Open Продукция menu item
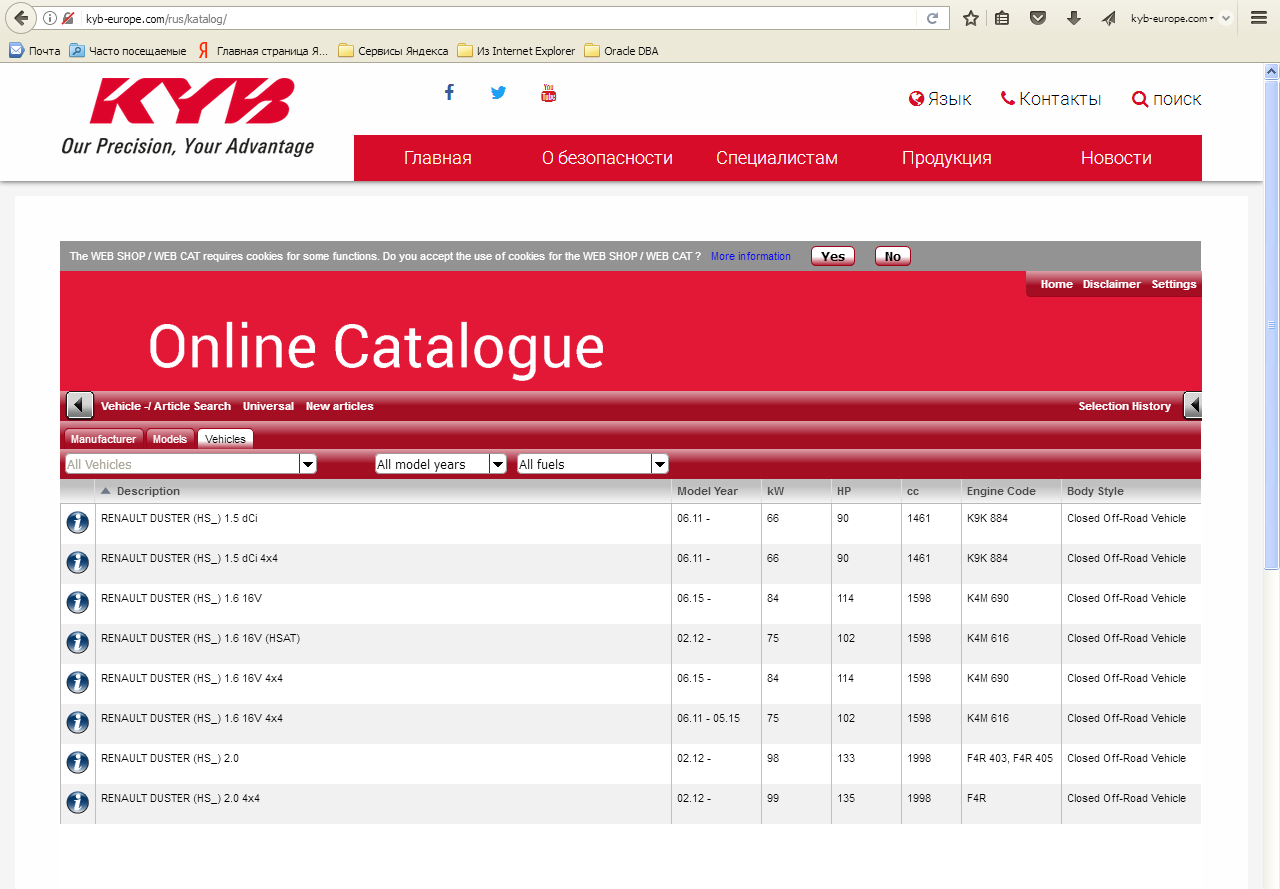This screenshot has height=889, width=1280. (947, 158)
